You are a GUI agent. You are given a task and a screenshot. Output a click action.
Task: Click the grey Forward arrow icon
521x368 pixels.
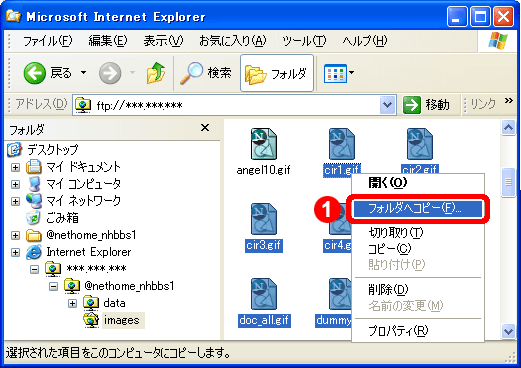(x=110, y=73)
